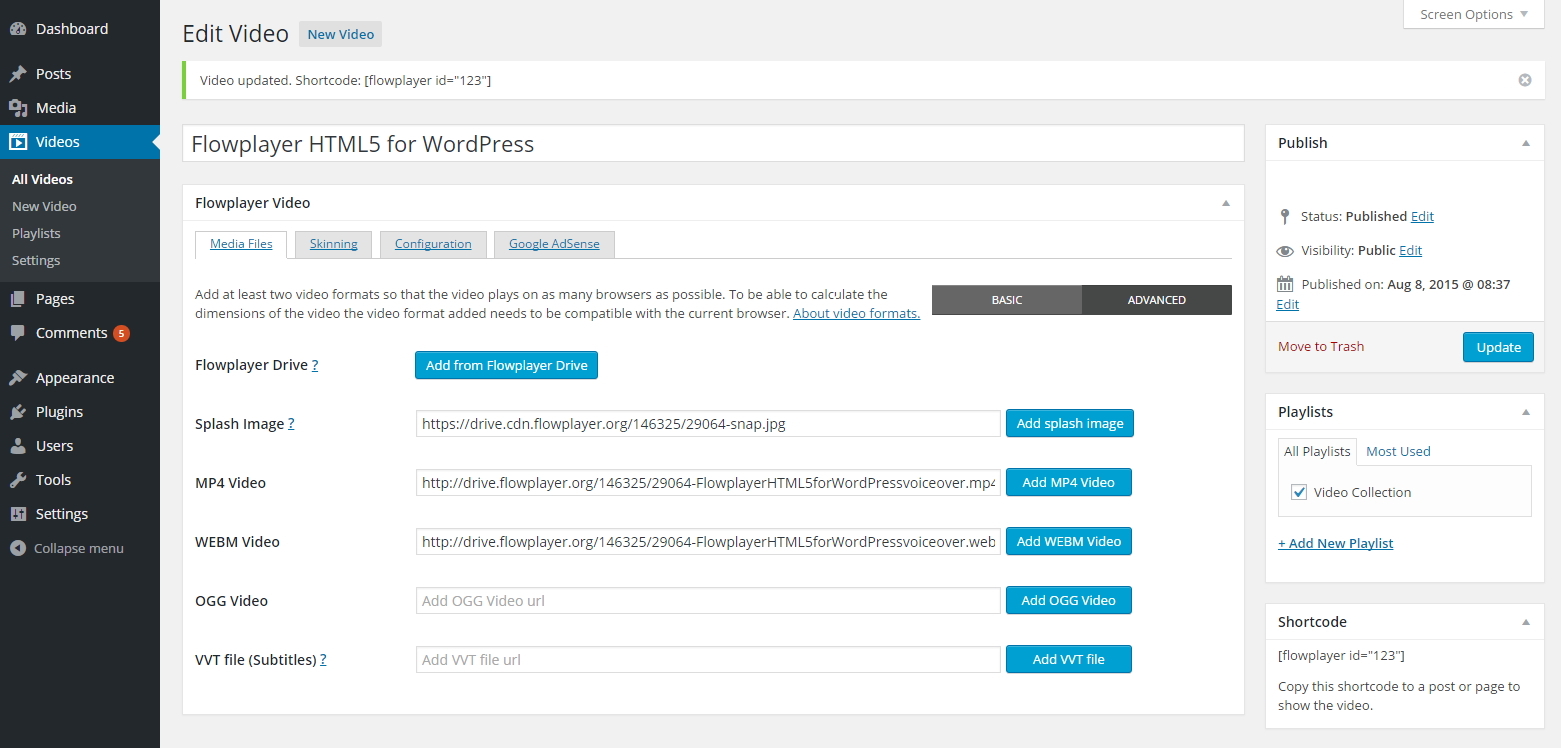This screenshot has height=748, width=1561.
Task: Click the Visibility eye icon
Action: click(1285, 250)
